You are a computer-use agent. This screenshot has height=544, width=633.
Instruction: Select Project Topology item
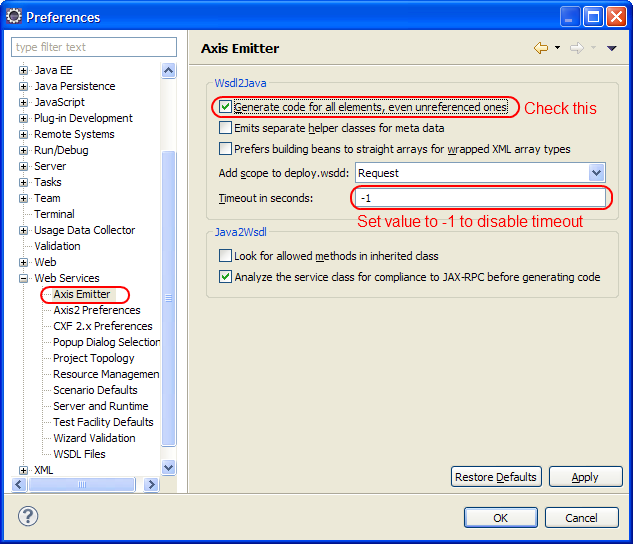(94, 358)
